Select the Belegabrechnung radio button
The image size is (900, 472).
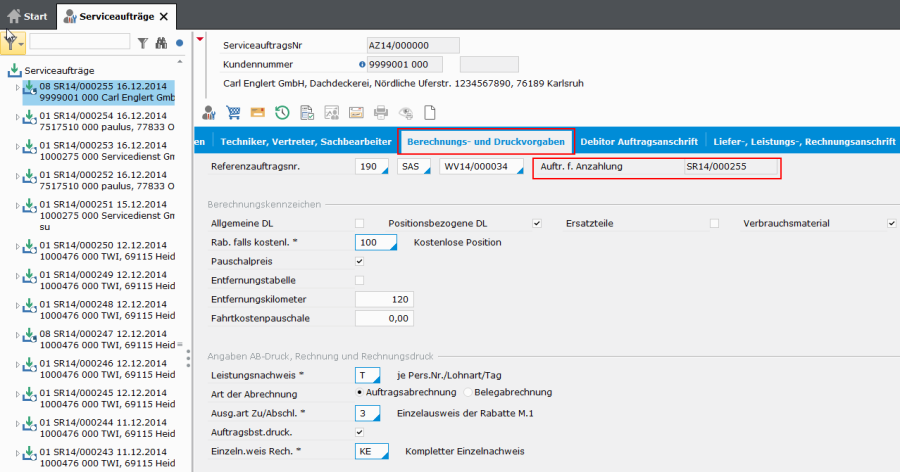pos(468,392)
